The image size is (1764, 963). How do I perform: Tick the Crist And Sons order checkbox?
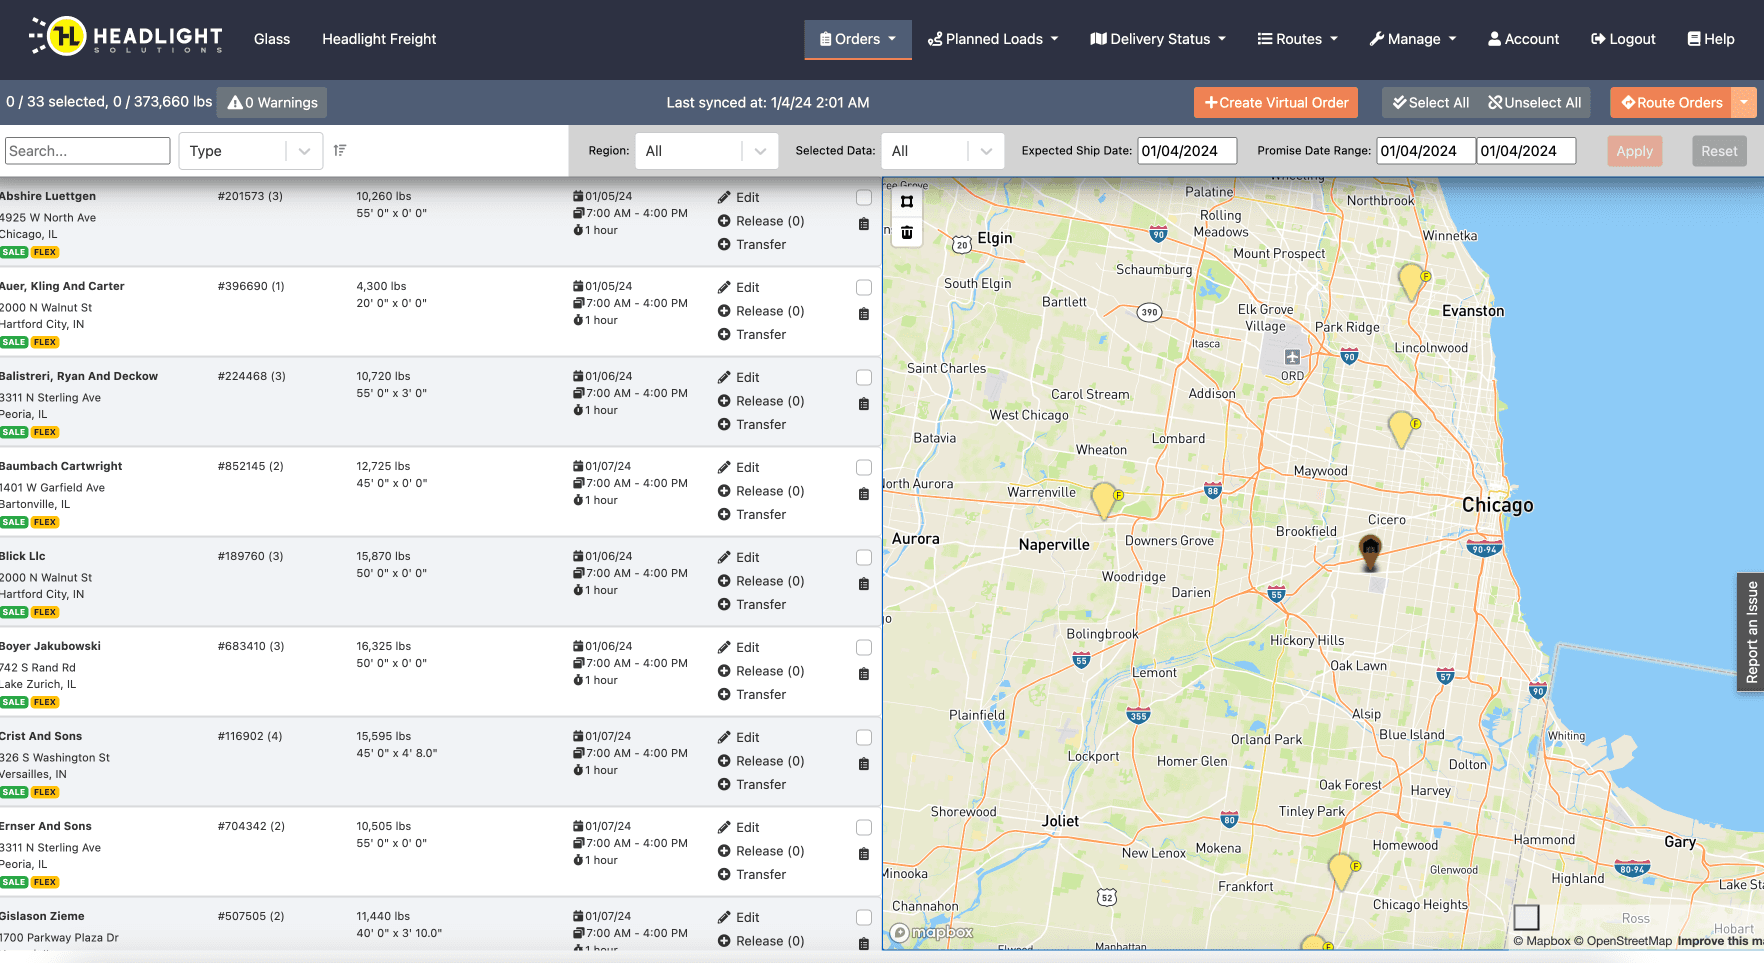click(x=864, y=738)
